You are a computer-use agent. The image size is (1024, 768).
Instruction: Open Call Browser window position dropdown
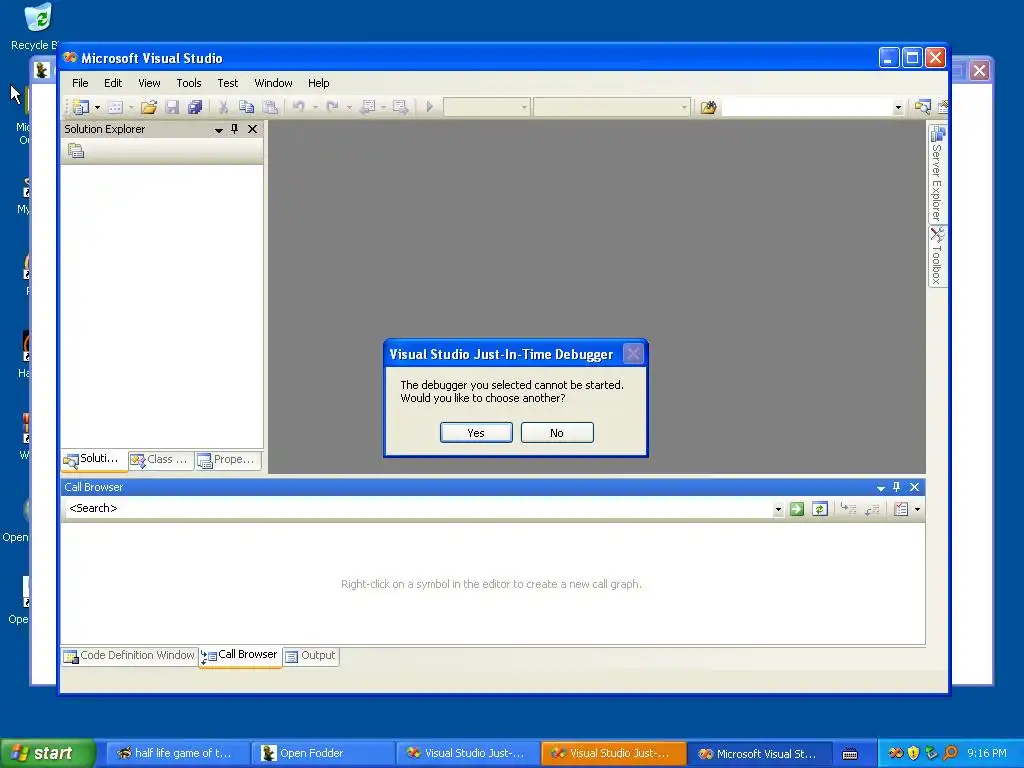tap(880, 488)
